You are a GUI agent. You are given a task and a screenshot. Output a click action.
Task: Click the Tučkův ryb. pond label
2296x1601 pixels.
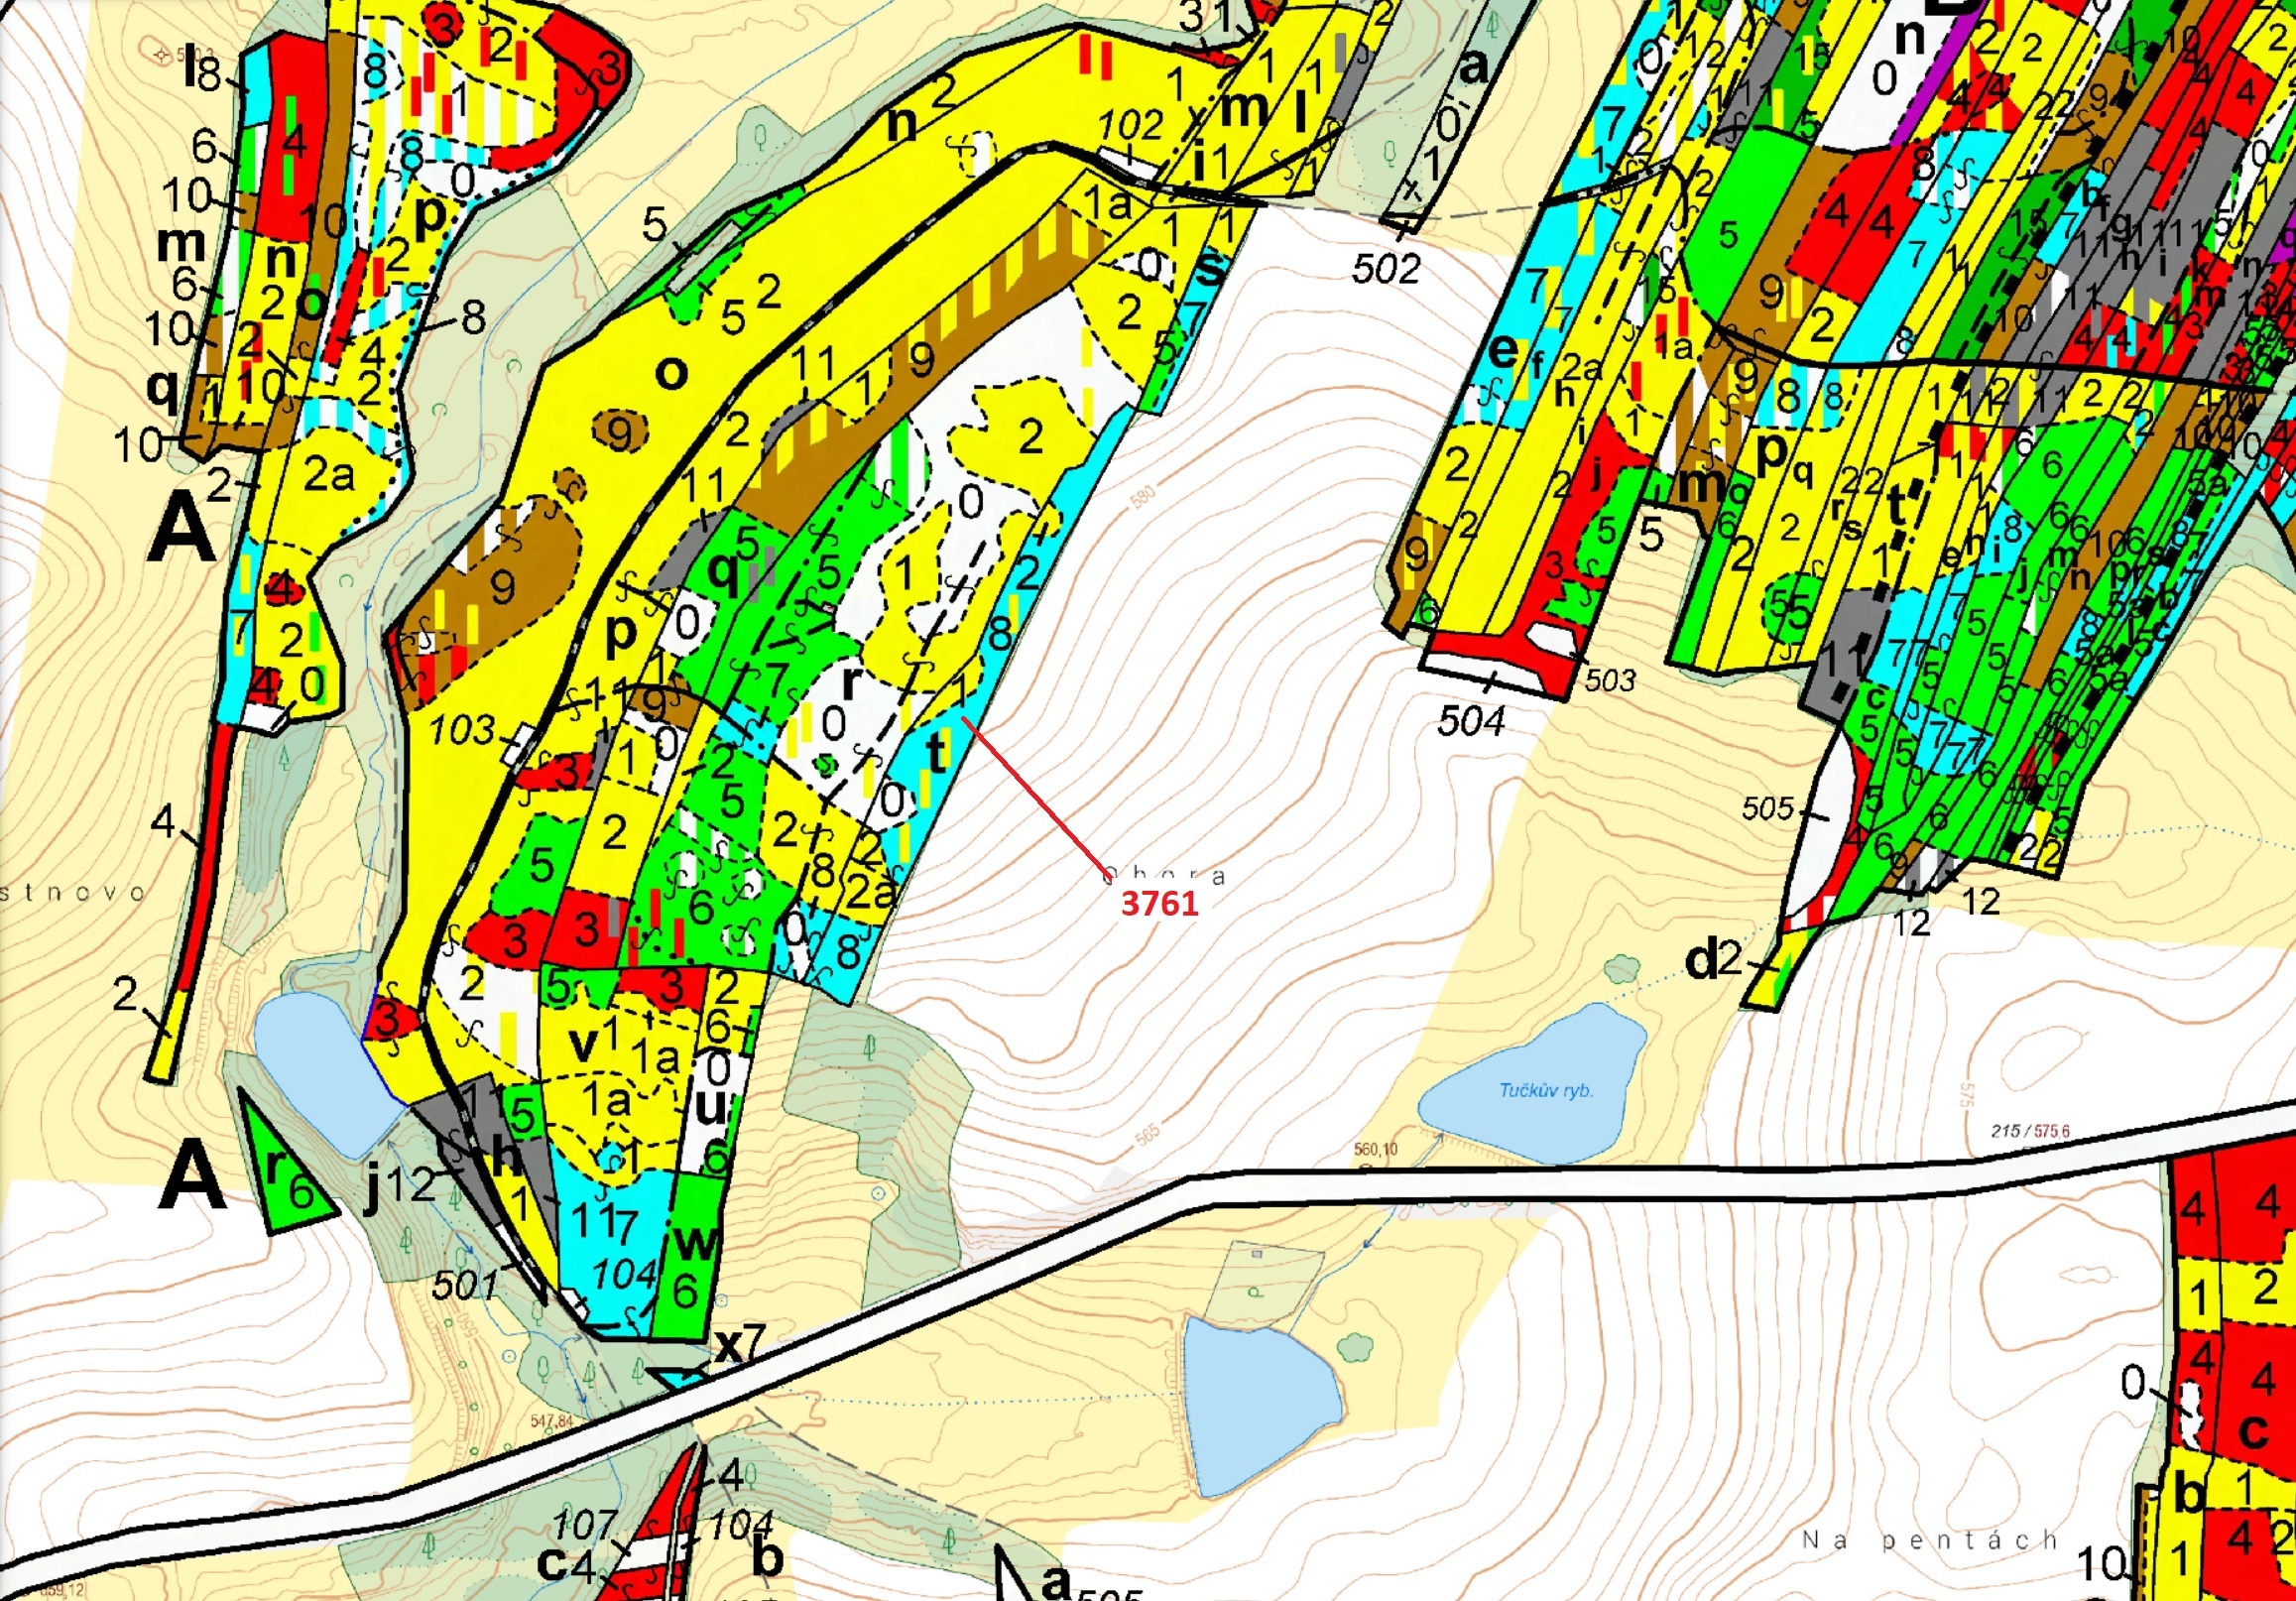1545,1090
